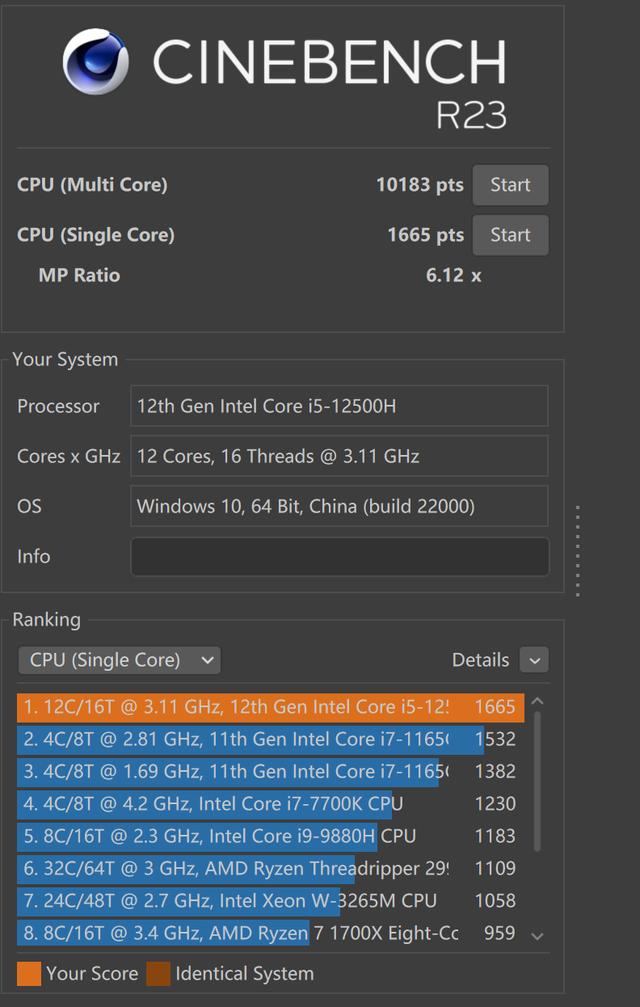Select the i7-7700K ranking entry
640x1007 pixels.
tap(270, 804)
